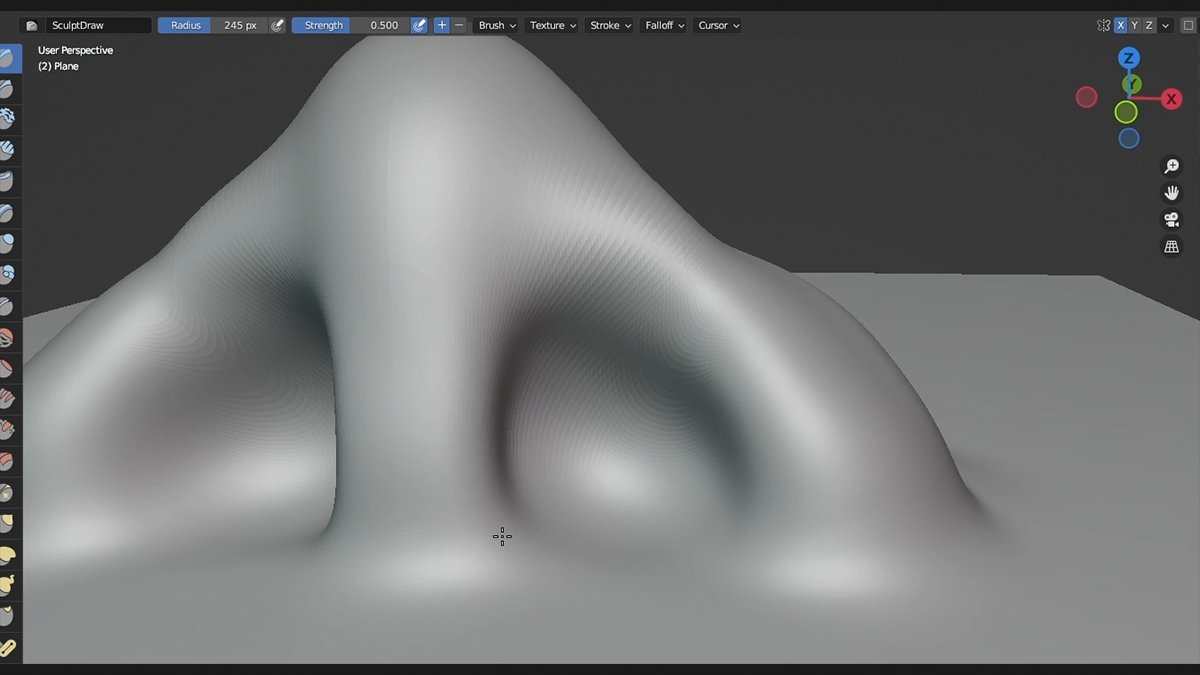Image resolution: width=1200 pixels, height=675 pixels.
Task: Open the Stroke dropdown
Action: point(609,25)
